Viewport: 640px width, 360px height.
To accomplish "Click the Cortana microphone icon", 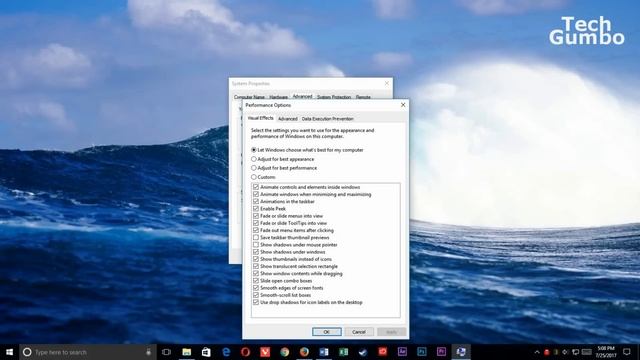I will (149, 352).
